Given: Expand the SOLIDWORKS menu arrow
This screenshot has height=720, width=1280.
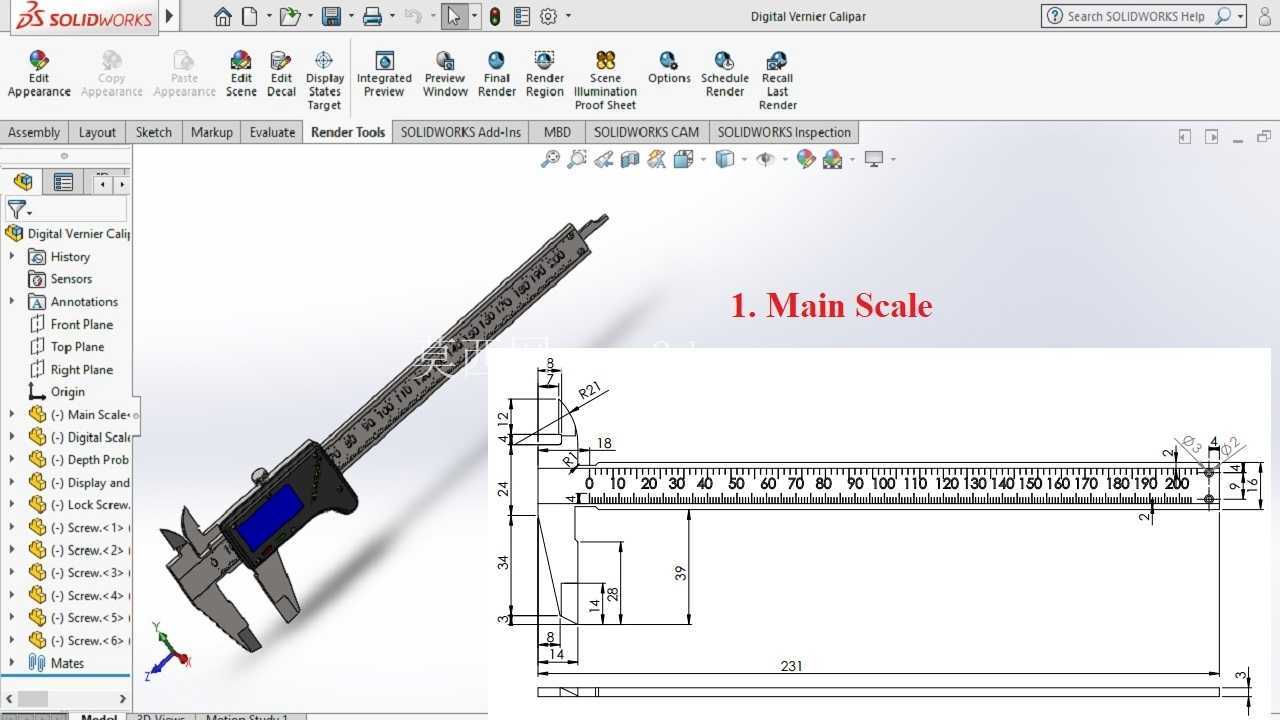Looking at the screenshot, I should (x=169, y=16).
